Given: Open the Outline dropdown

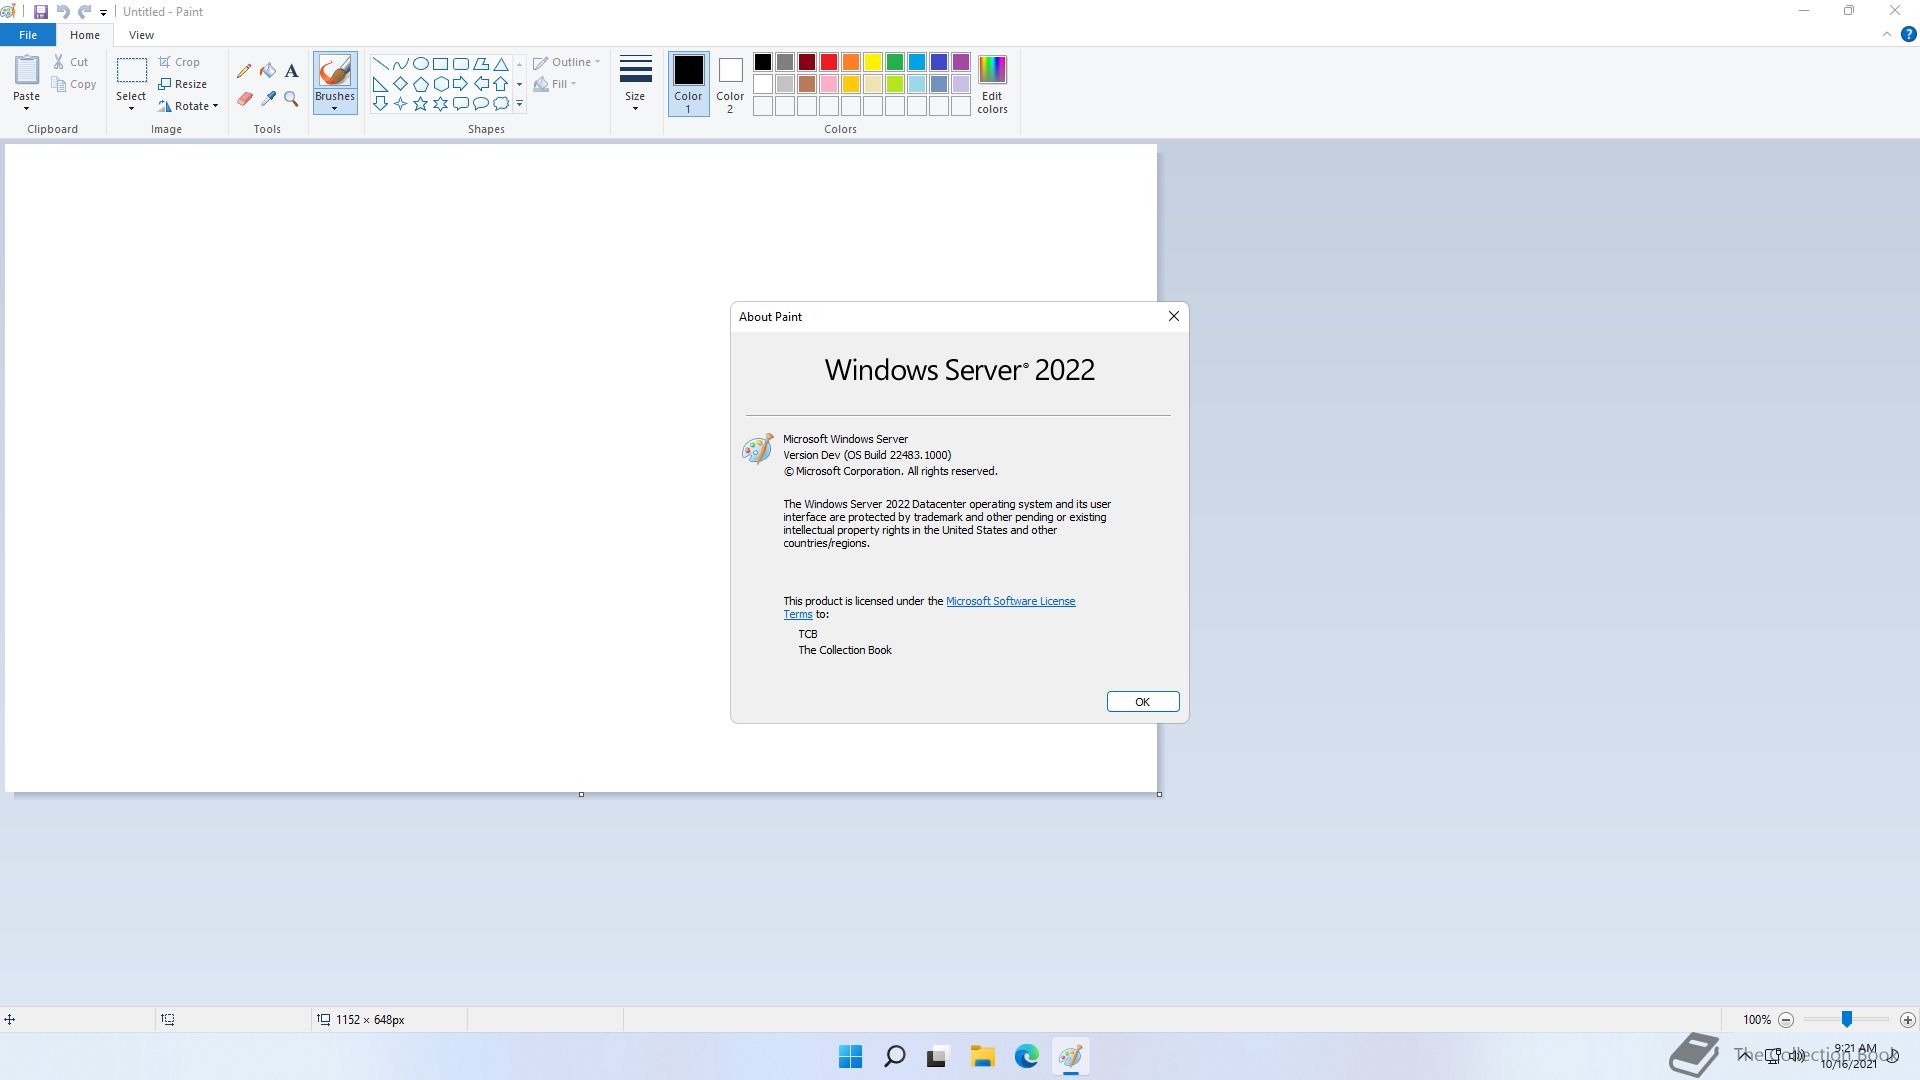Looking at the screenshot, I should click(x=567, y=62).
